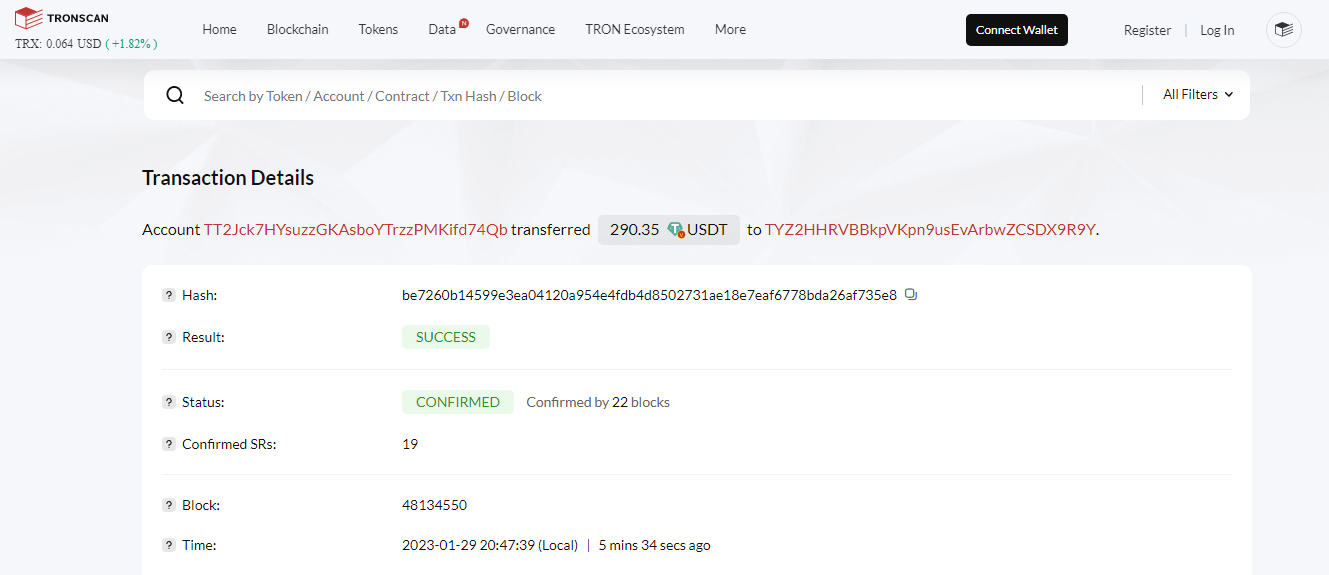Click the help icon next to Block
This screenshot has height=575, width=1329.
click(x=169, y=505)
